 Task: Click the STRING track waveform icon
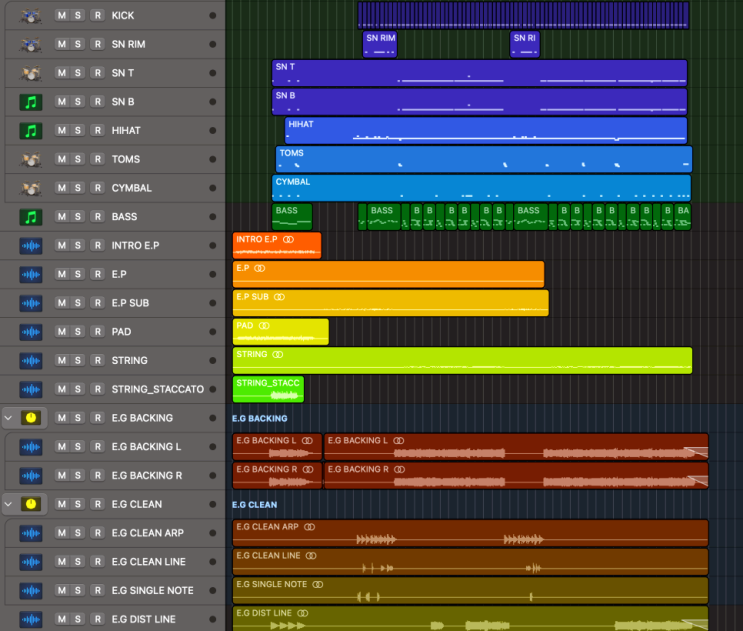tap(30, 361)
